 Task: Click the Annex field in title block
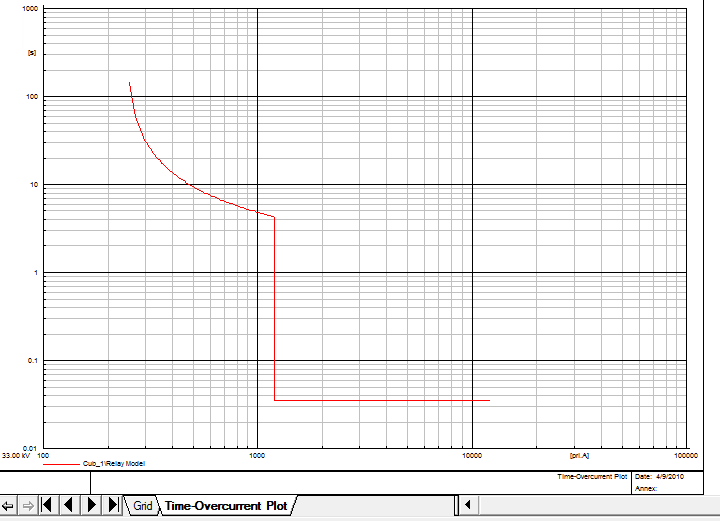646,488
